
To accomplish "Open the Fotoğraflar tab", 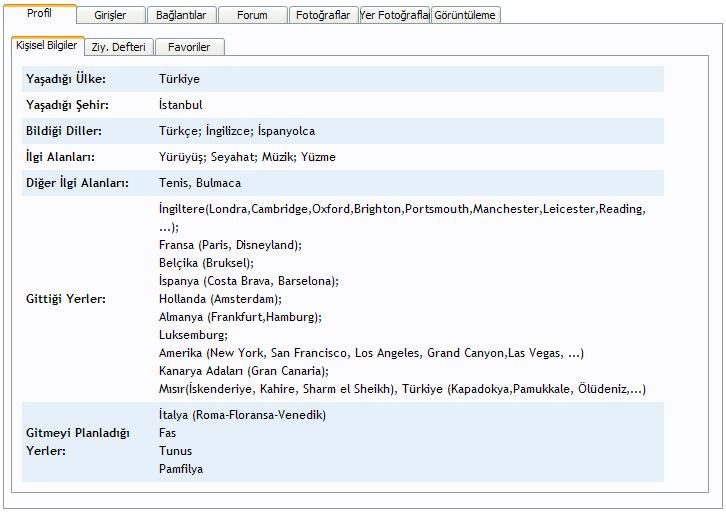I will click(323, 15).
